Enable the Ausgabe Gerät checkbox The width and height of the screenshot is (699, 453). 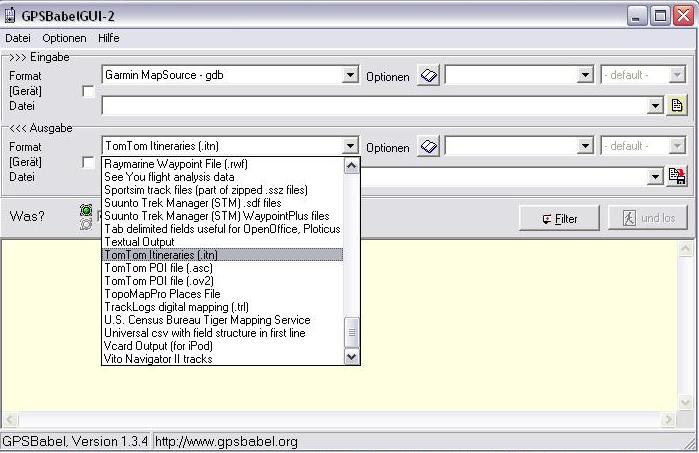click(88, 162)
